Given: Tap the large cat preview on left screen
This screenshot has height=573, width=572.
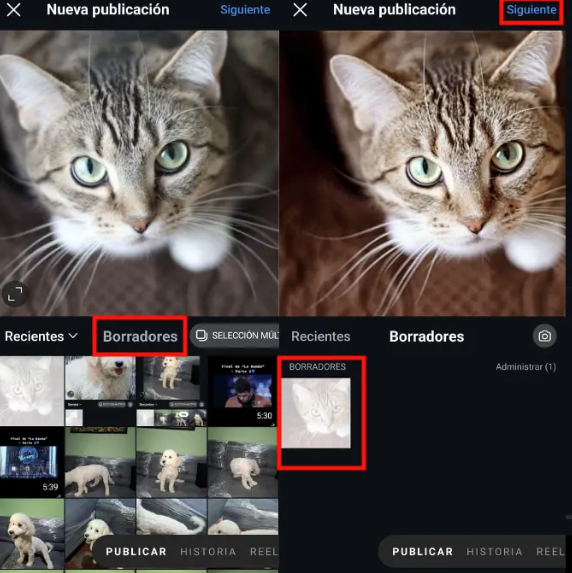Looking at the screenshot, I should click(x=139, y=173).
